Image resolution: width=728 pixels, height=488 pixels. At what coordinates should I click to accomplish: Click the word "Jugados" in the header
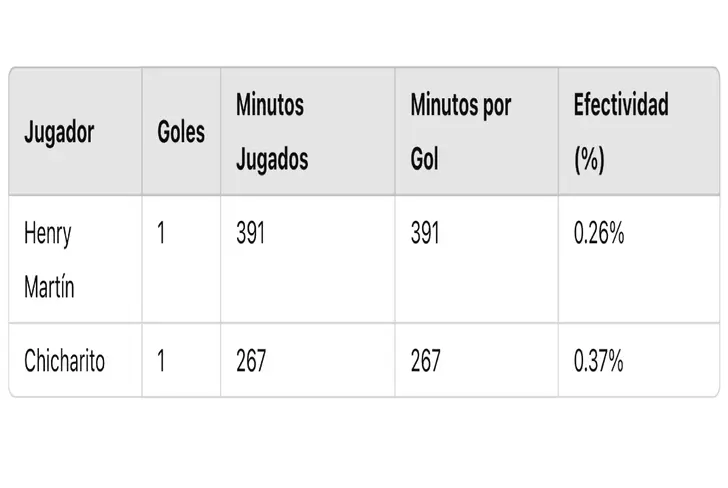coord(272,160)
